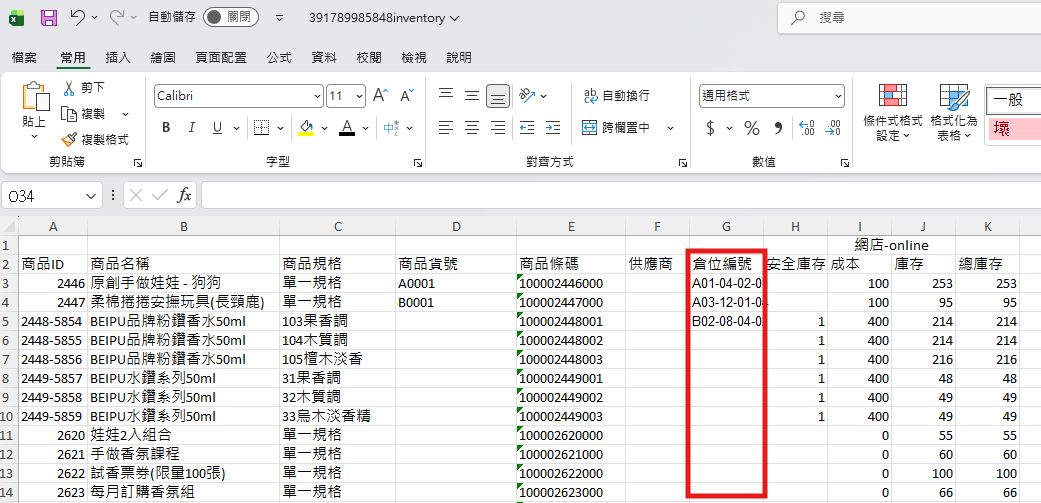The height and width of the screenshot is (503, 1041).
Task: Apply font color A icon
Action: (x=347, y=127)
